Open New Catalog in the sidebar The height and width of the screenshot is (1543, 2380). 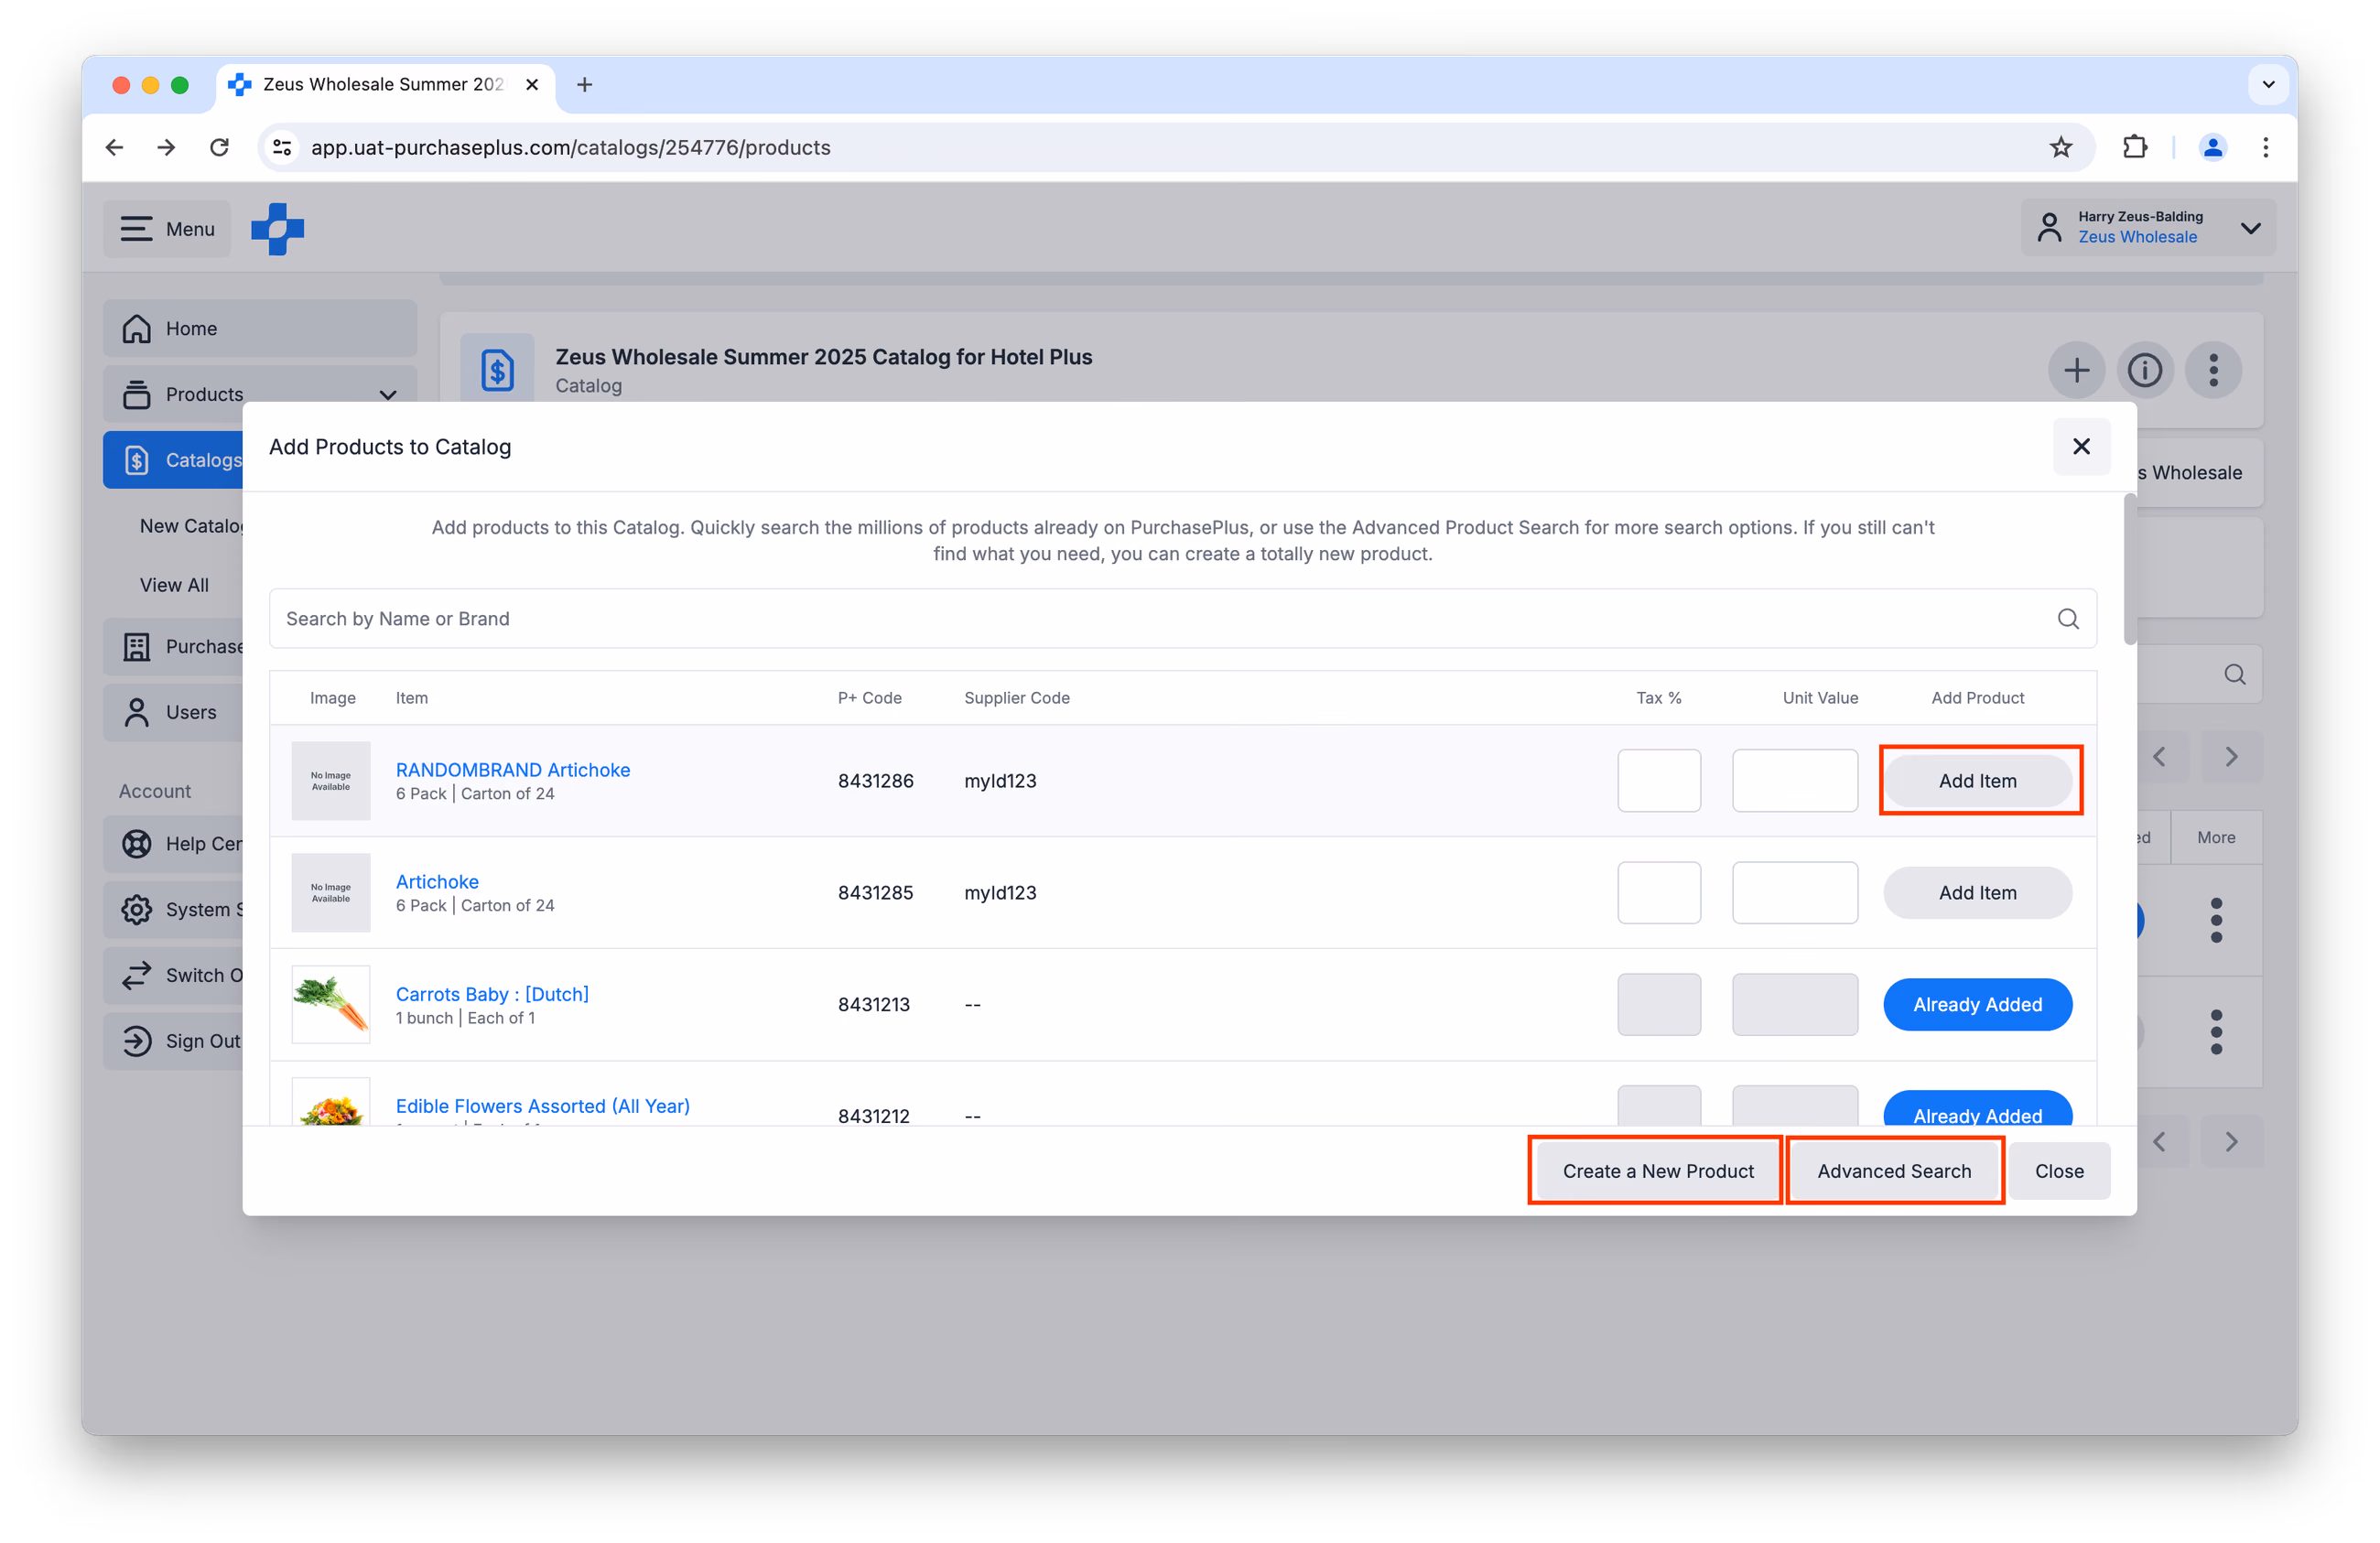pyautogui.click(x=191, y=526)
